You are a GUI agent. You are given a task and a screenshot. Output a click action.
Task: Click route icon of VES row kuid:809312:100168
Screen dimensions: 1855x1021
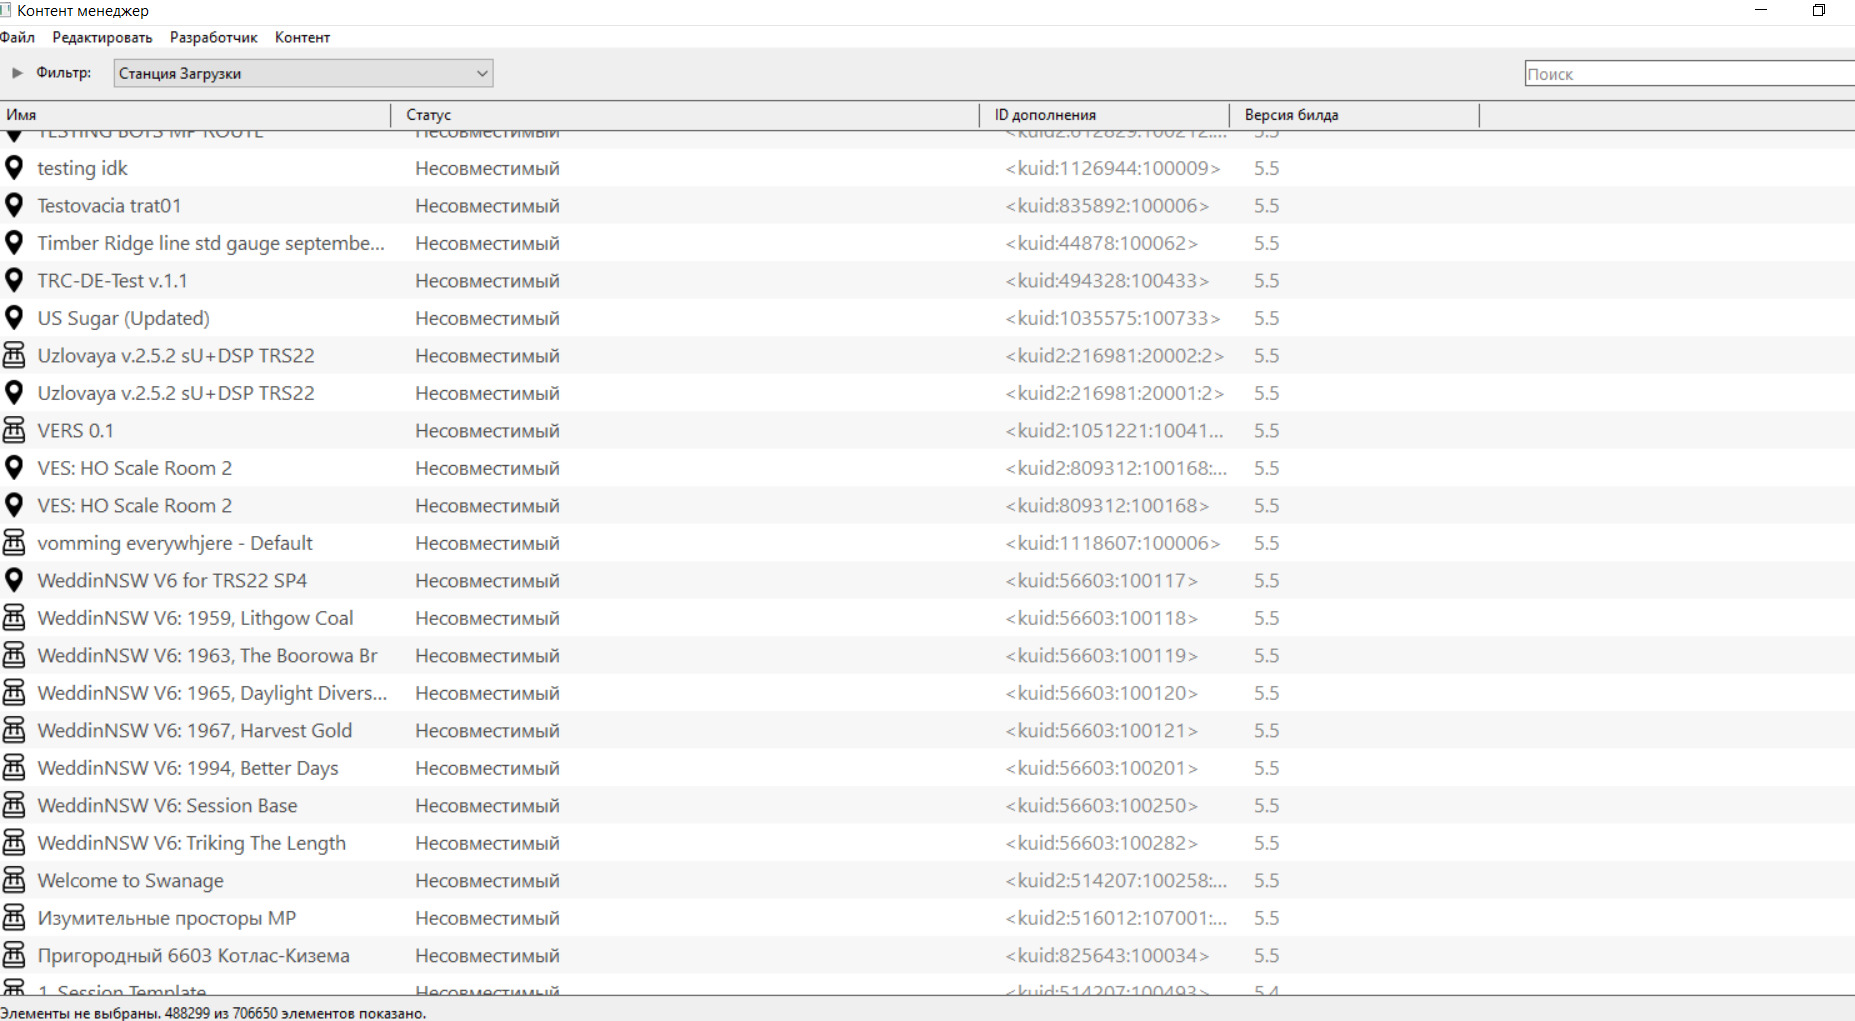14,506
